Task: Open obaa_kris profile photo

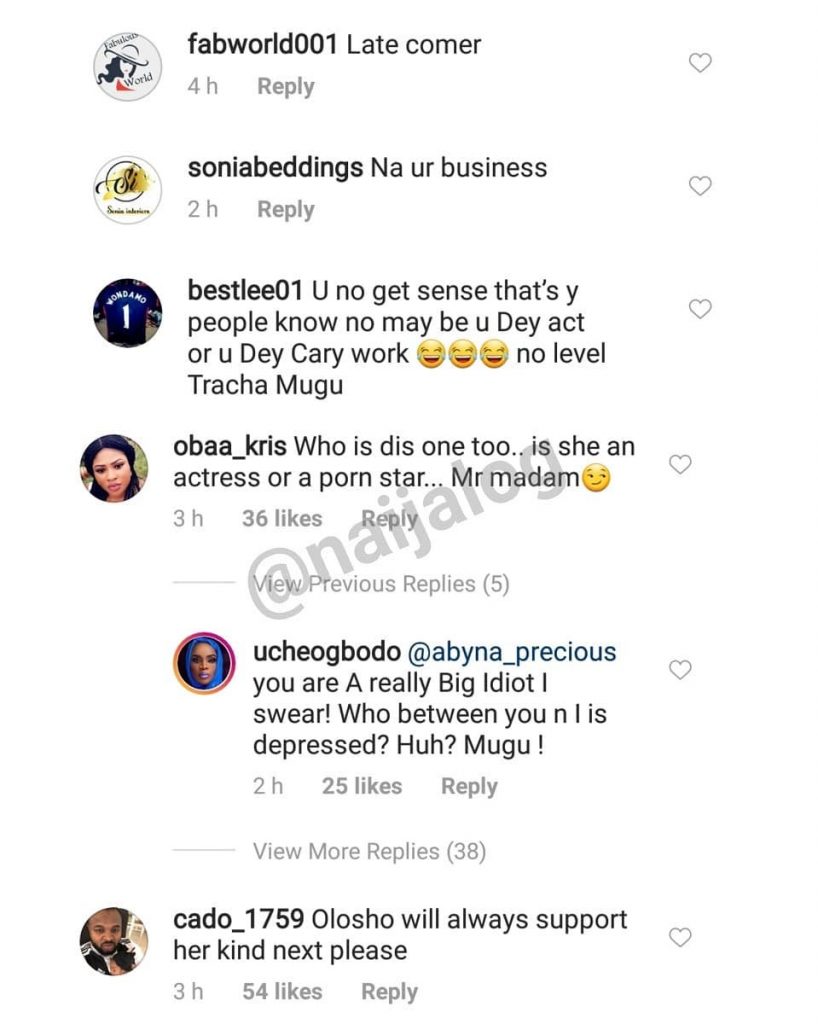Action: coord(114,468)
